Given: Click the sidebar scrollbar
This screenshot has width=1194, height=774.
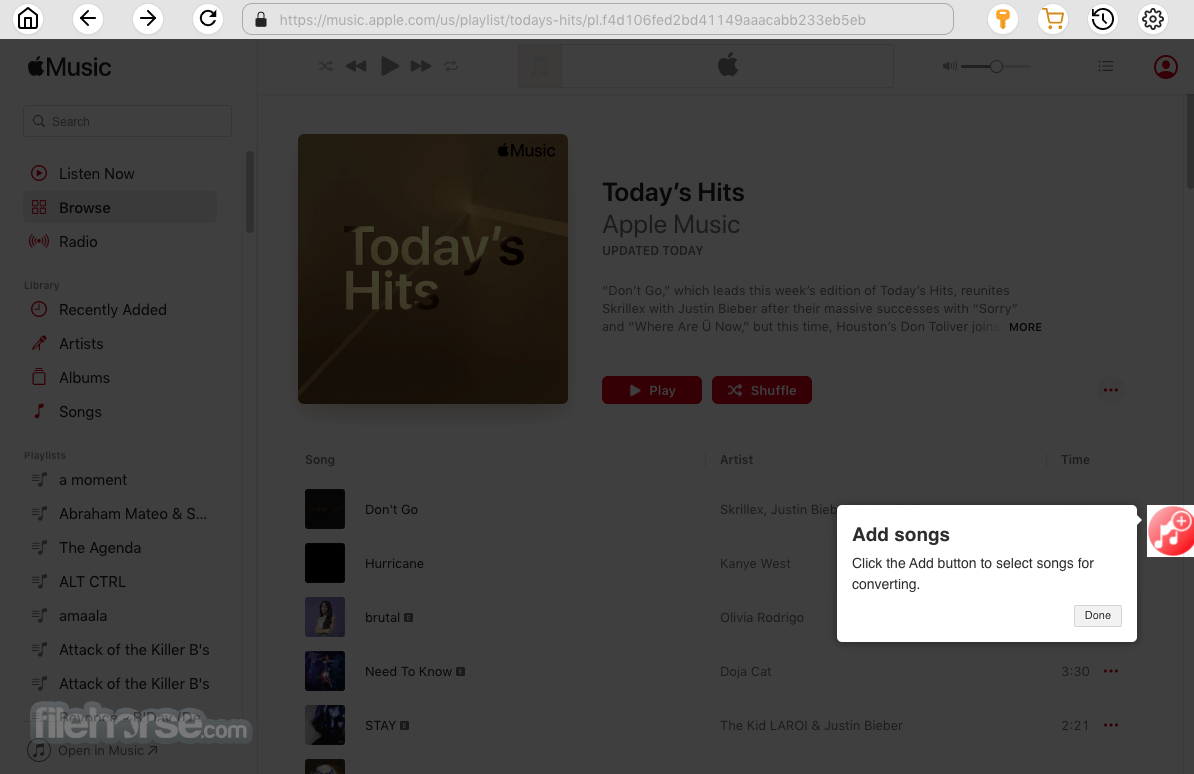Looking at the screenshot, I should [249, 192].
